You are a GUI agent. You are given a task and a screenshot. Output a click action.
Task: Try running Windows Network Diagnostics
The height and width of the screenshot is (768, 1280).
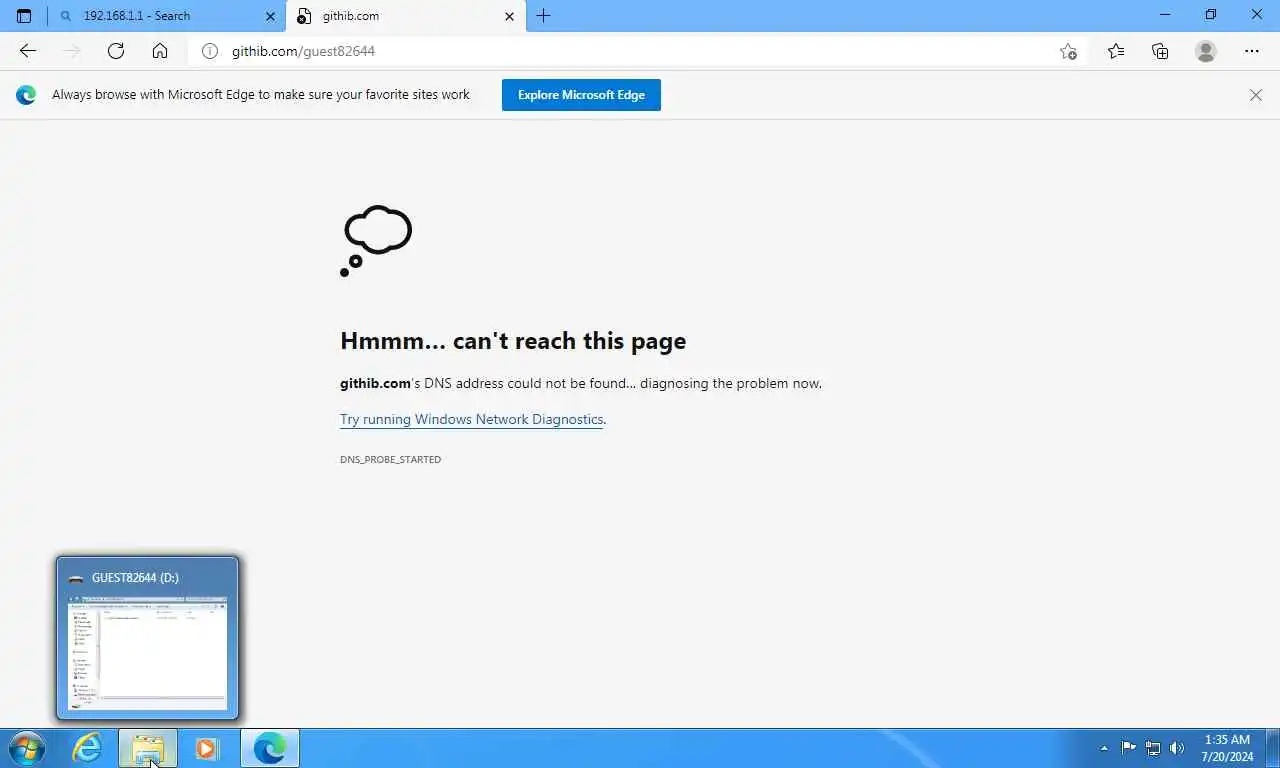(472, 419)
